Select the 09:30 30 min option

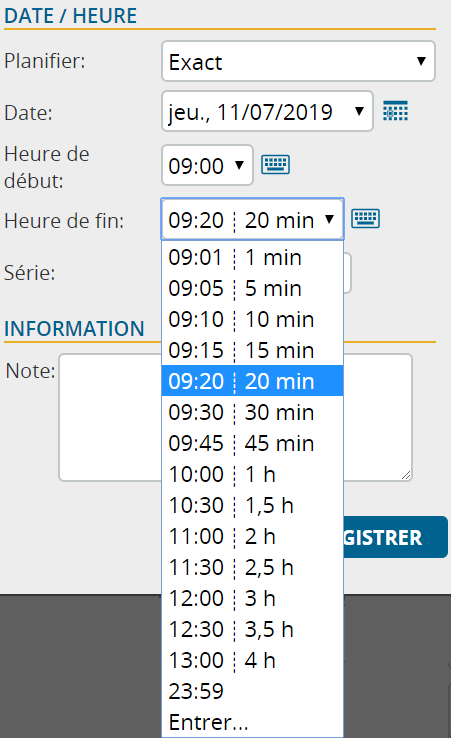point(252,412)
